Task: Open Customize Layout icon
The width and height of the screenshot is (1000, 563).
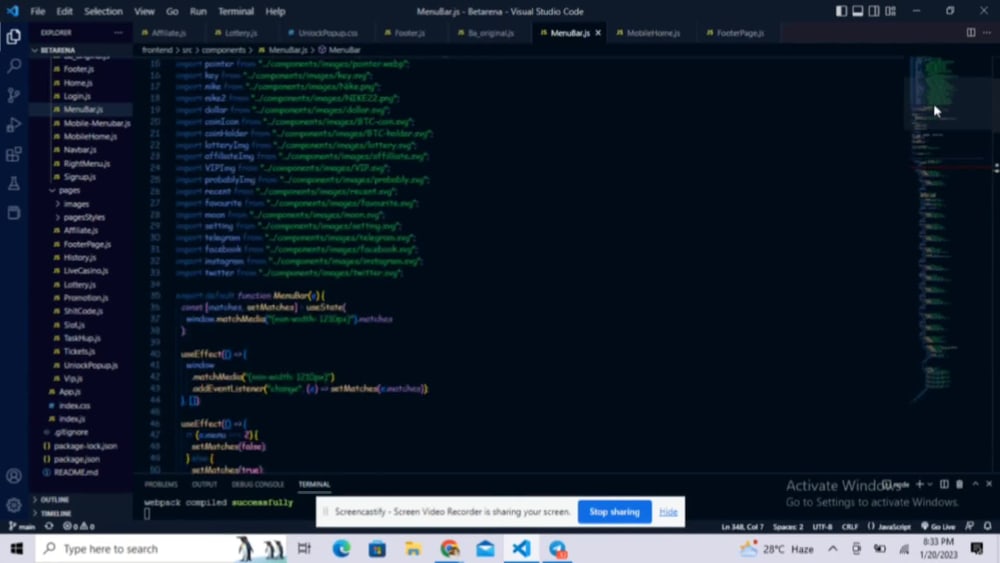Action: coord(890,11)
